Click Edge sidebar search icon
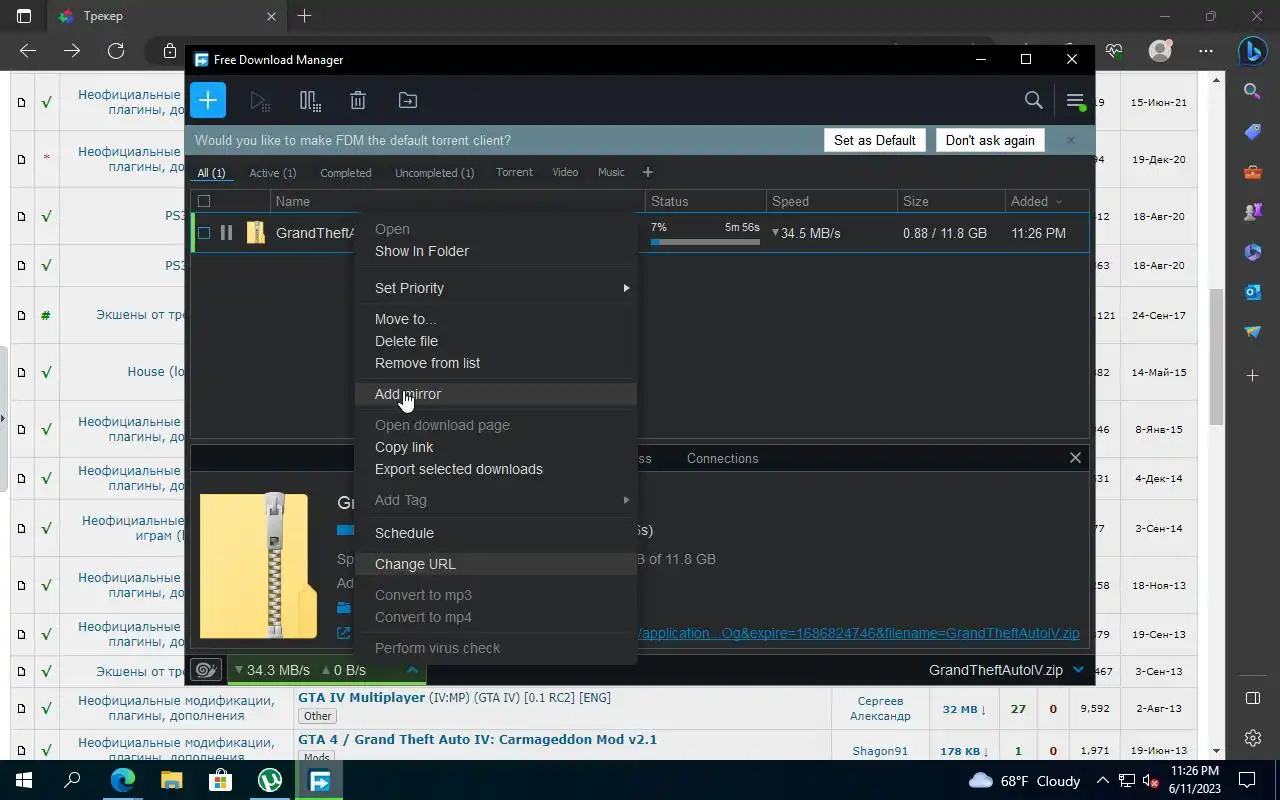Viewport: 1280px width, 800px height. point(1252,91)
